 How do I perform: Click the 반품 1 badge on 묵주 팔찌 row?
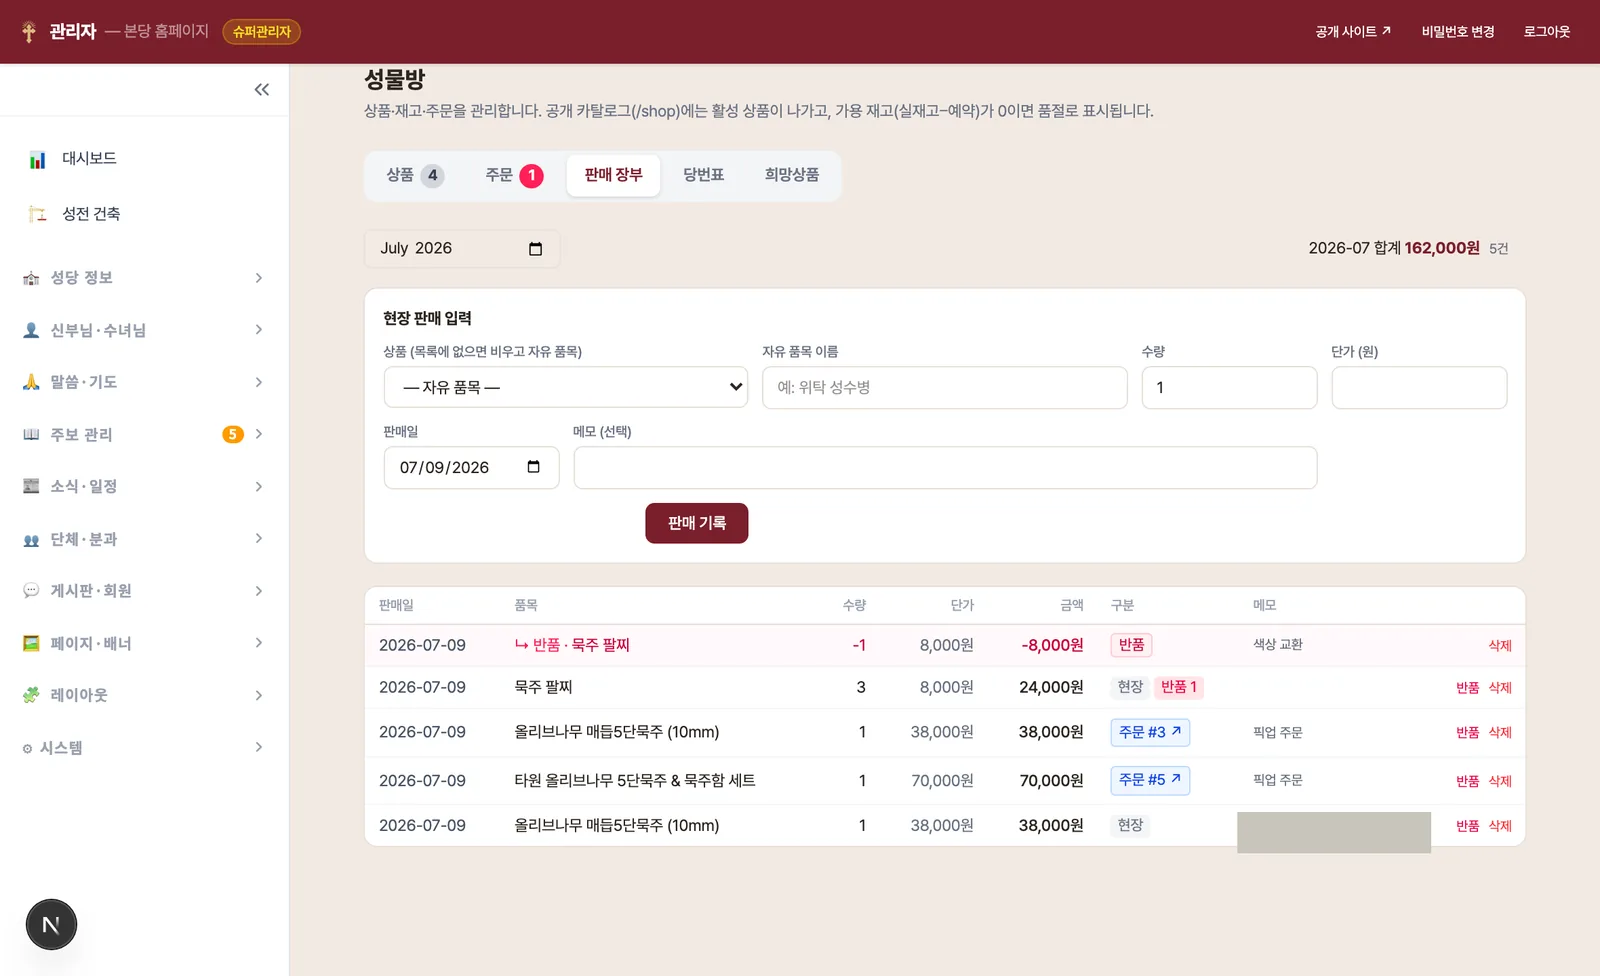click(x=1178, y=687)
